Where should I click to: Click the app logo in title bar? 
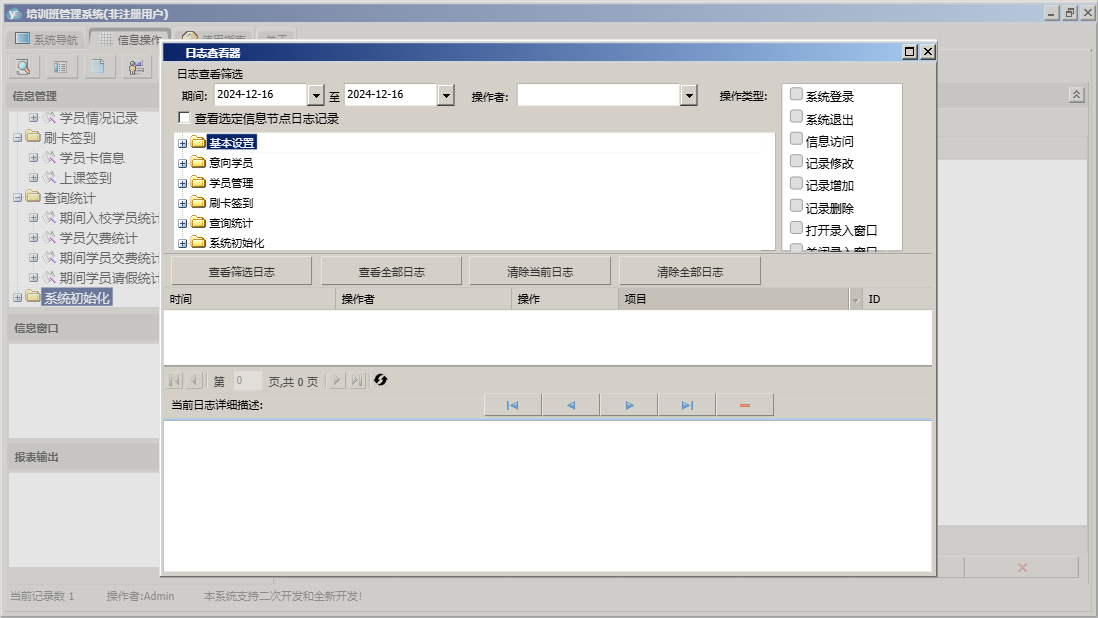point(13,13)
